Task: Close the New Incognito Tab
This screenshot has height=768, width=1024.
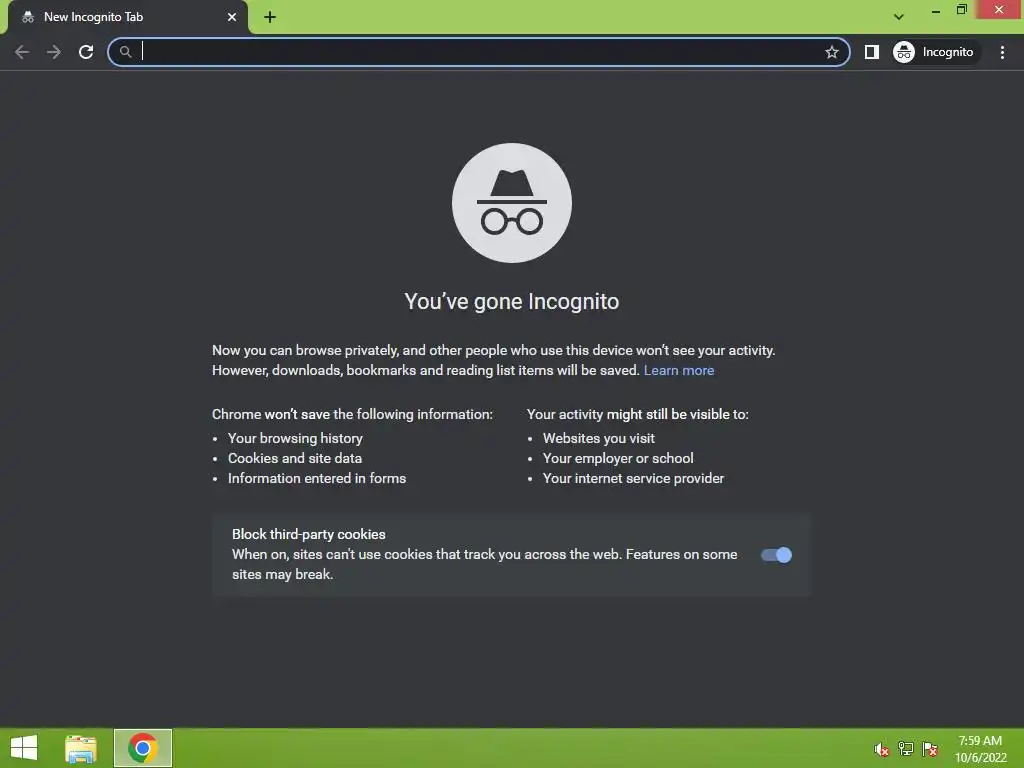Action: pyautogui.click(x=232, y=17)
